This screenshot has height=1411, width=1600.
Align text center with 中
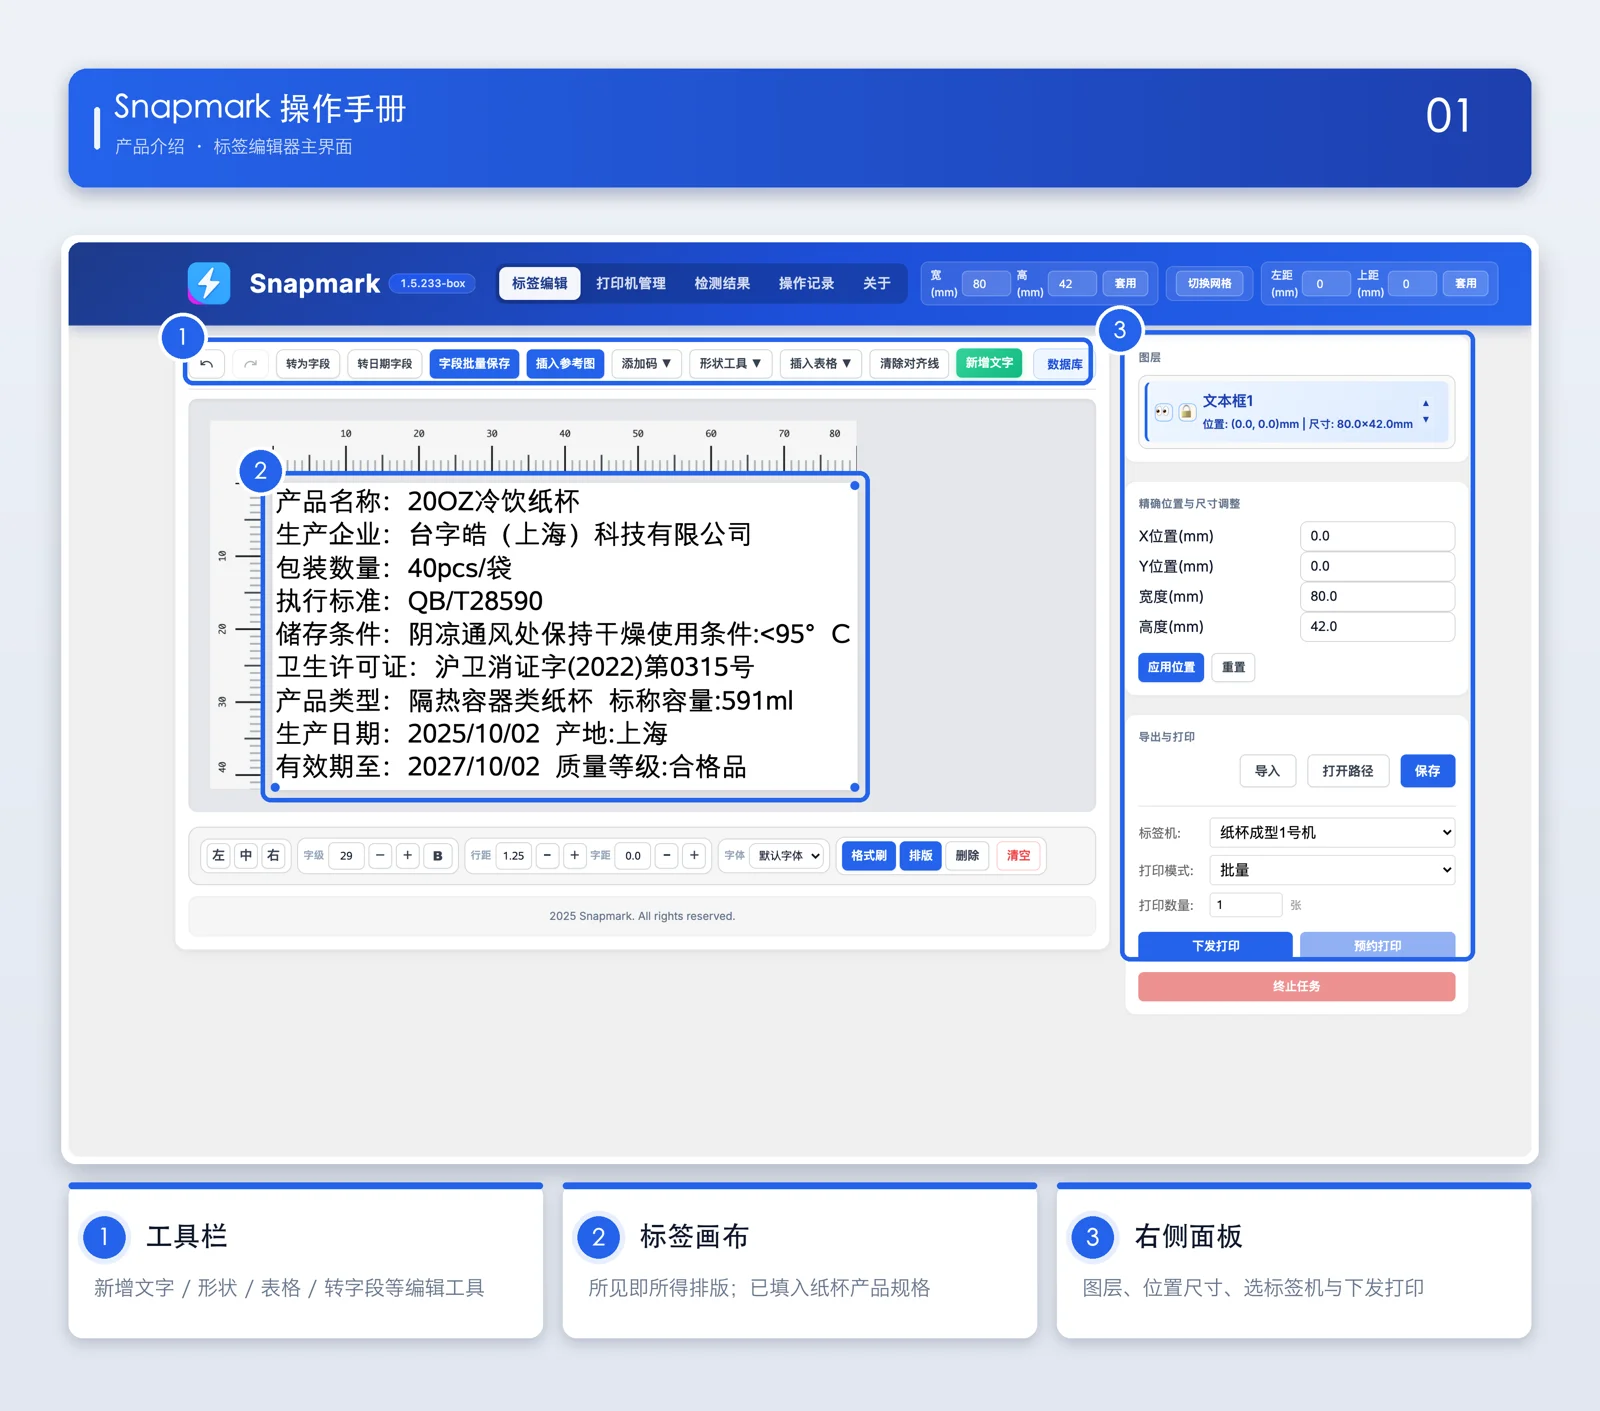[246, 856]
